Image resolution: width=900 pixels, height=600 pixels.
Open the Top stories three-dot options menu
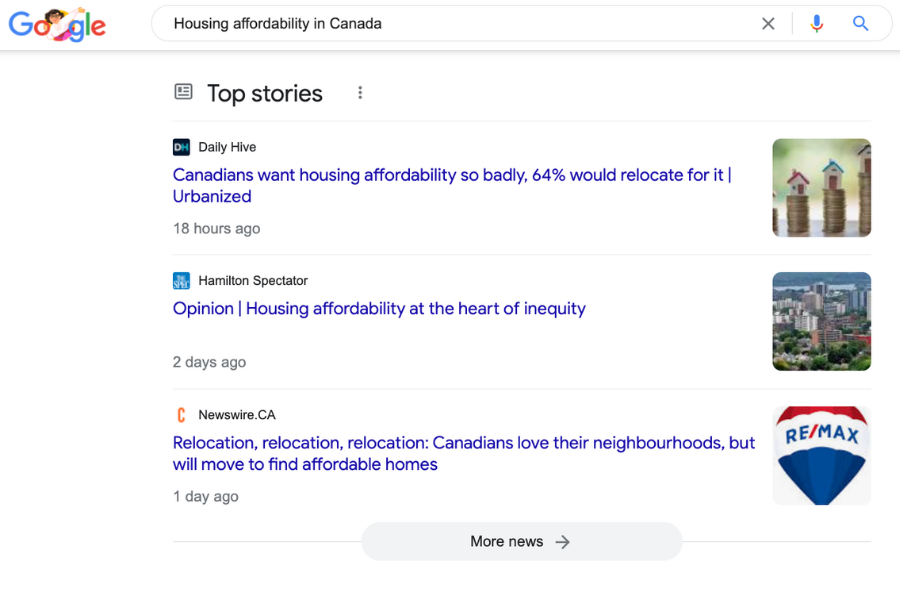coord(360,92)
